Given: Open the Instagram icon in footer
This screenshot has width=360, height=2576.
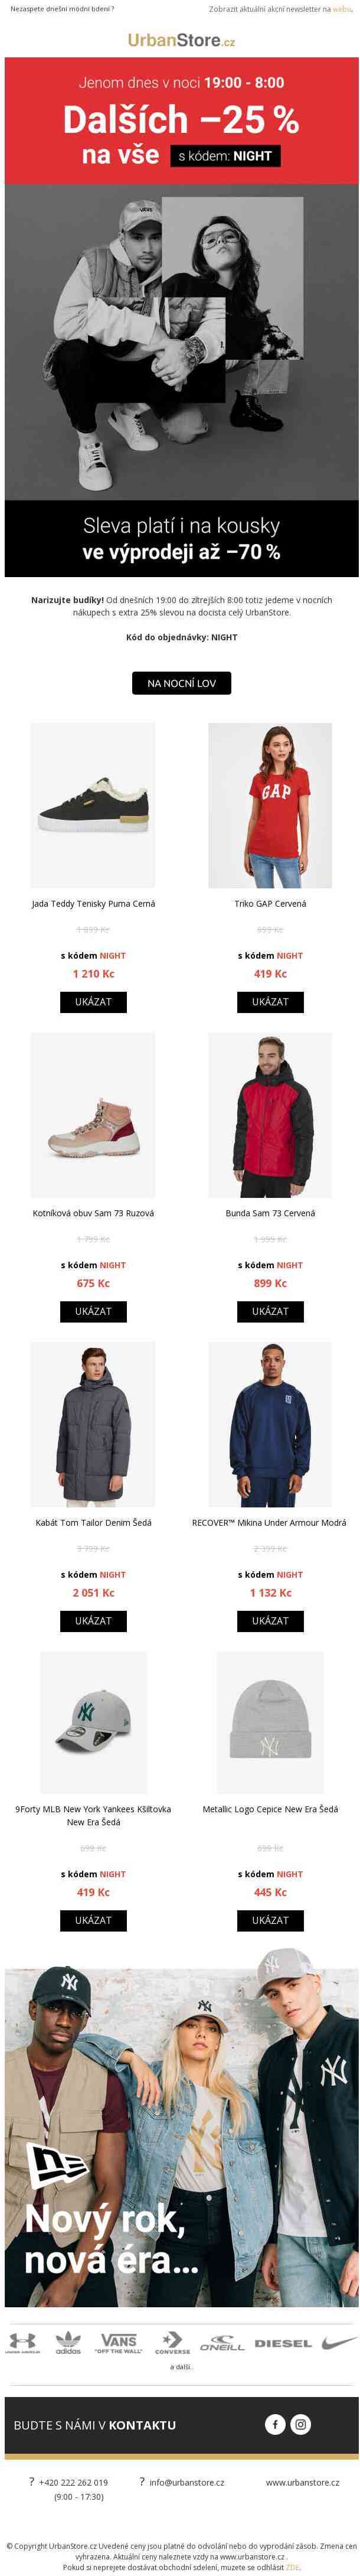Looking at the screenshot, I should pyautogui.click(x=301, y=2425).
